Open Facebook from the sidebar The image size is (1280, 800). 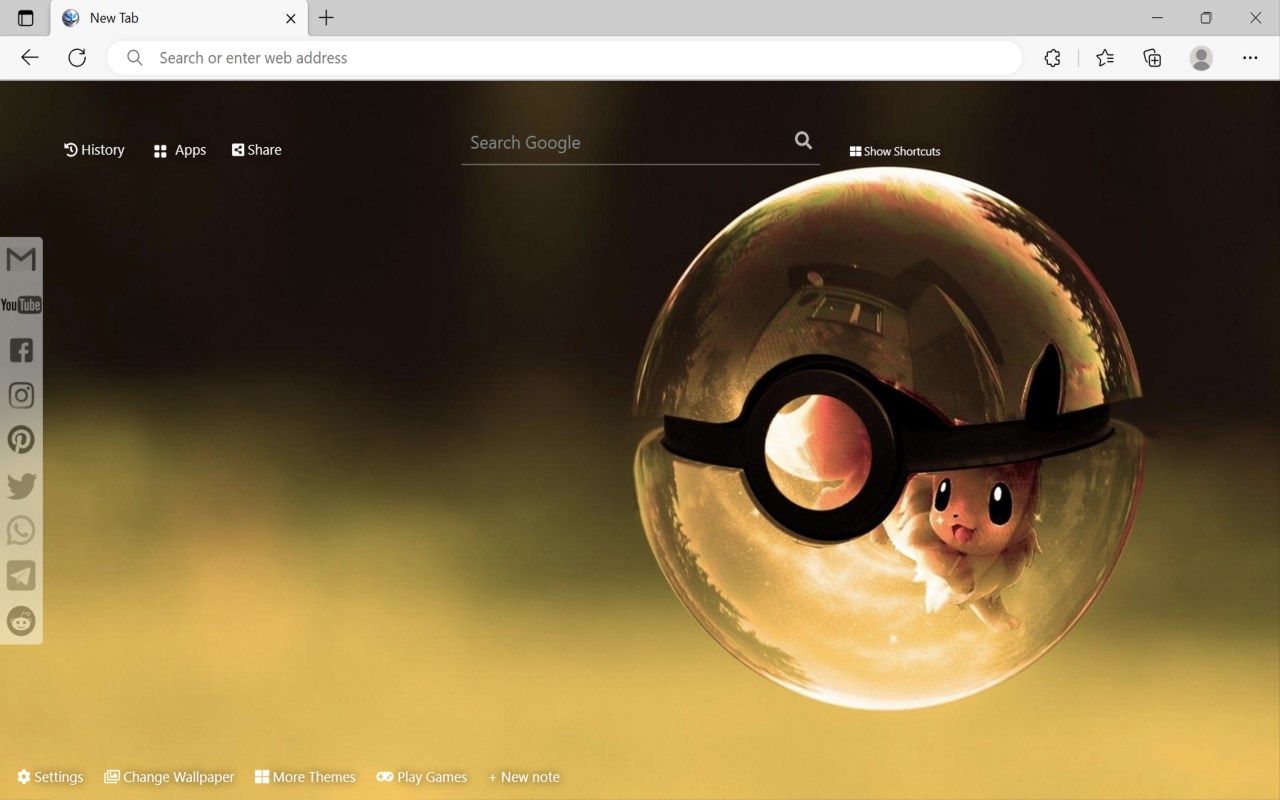[21, 350]
